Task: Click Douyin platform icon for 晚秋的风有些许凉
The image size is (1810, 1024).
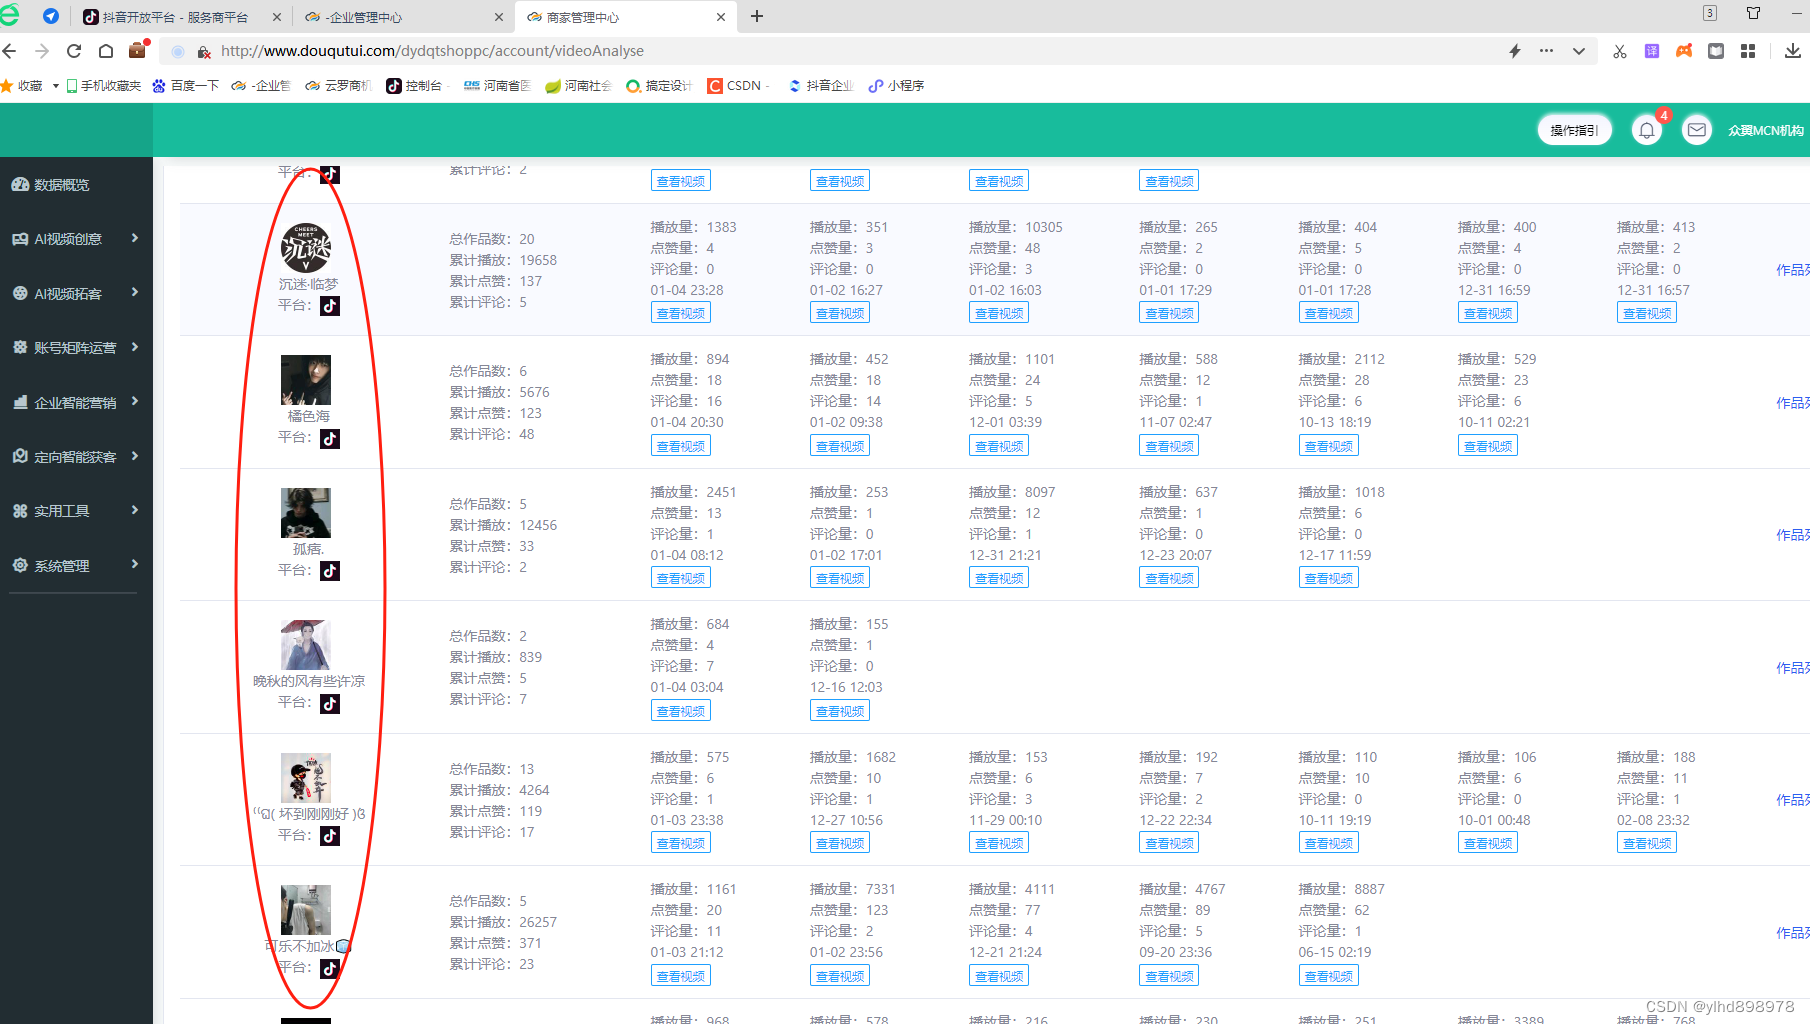Action: [330, 703]
